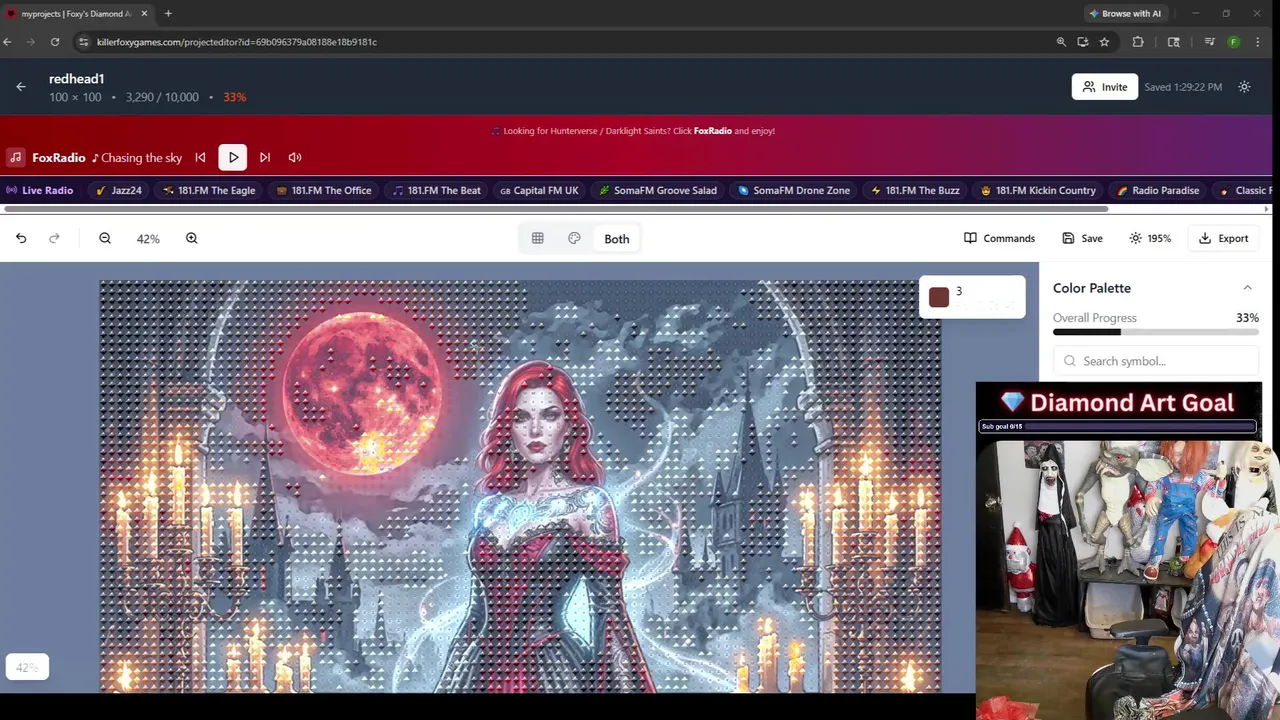Click the 42% zoom level text
1280x720 pixels.
click(148, 239)
